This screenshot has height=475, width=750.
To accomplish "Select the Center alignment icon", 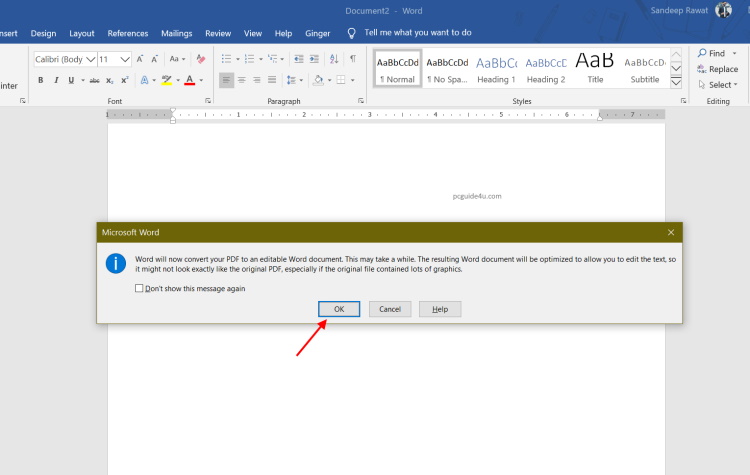I will click(x=242, y=80).
